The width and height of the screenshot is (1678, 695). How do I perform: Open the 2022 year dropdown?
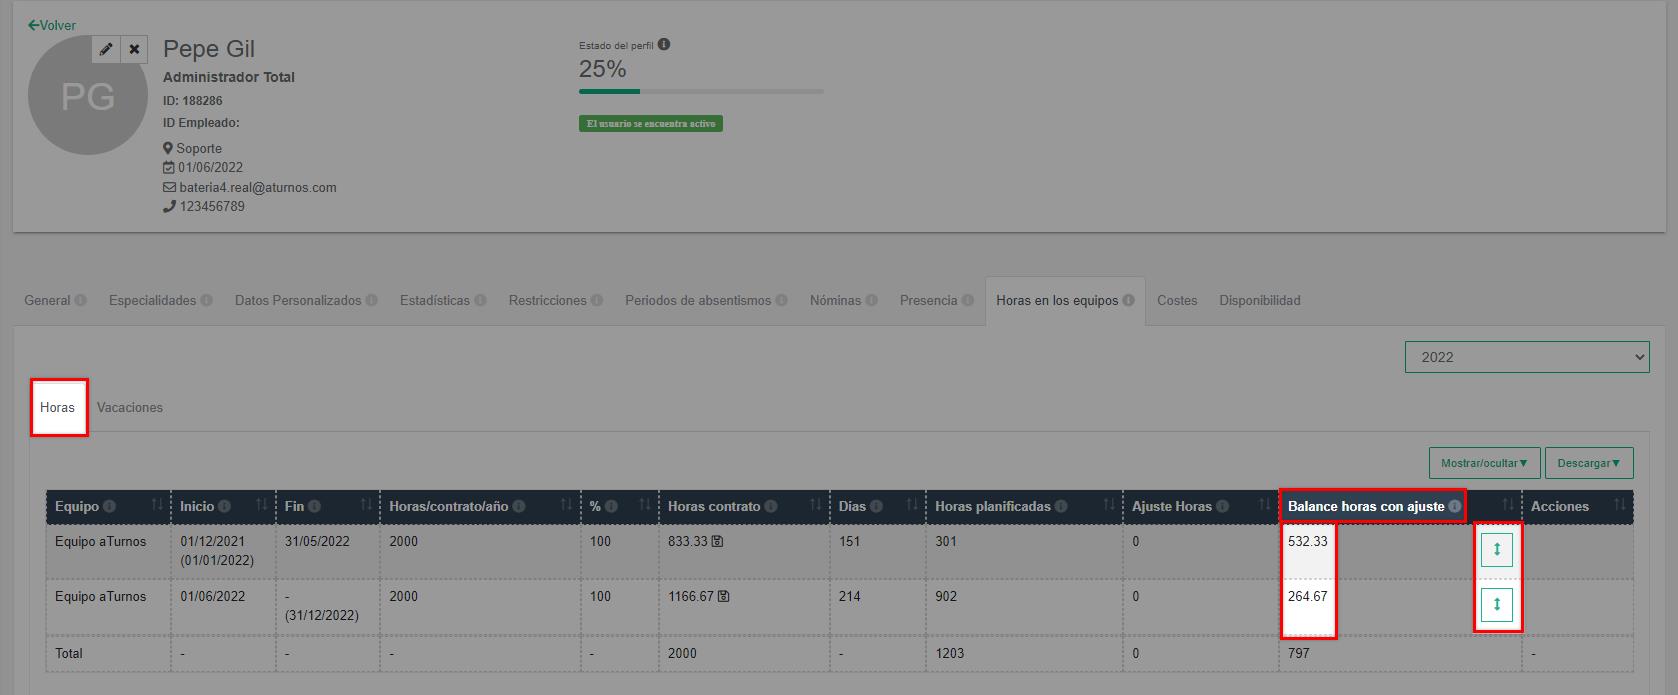point(1526,357)
